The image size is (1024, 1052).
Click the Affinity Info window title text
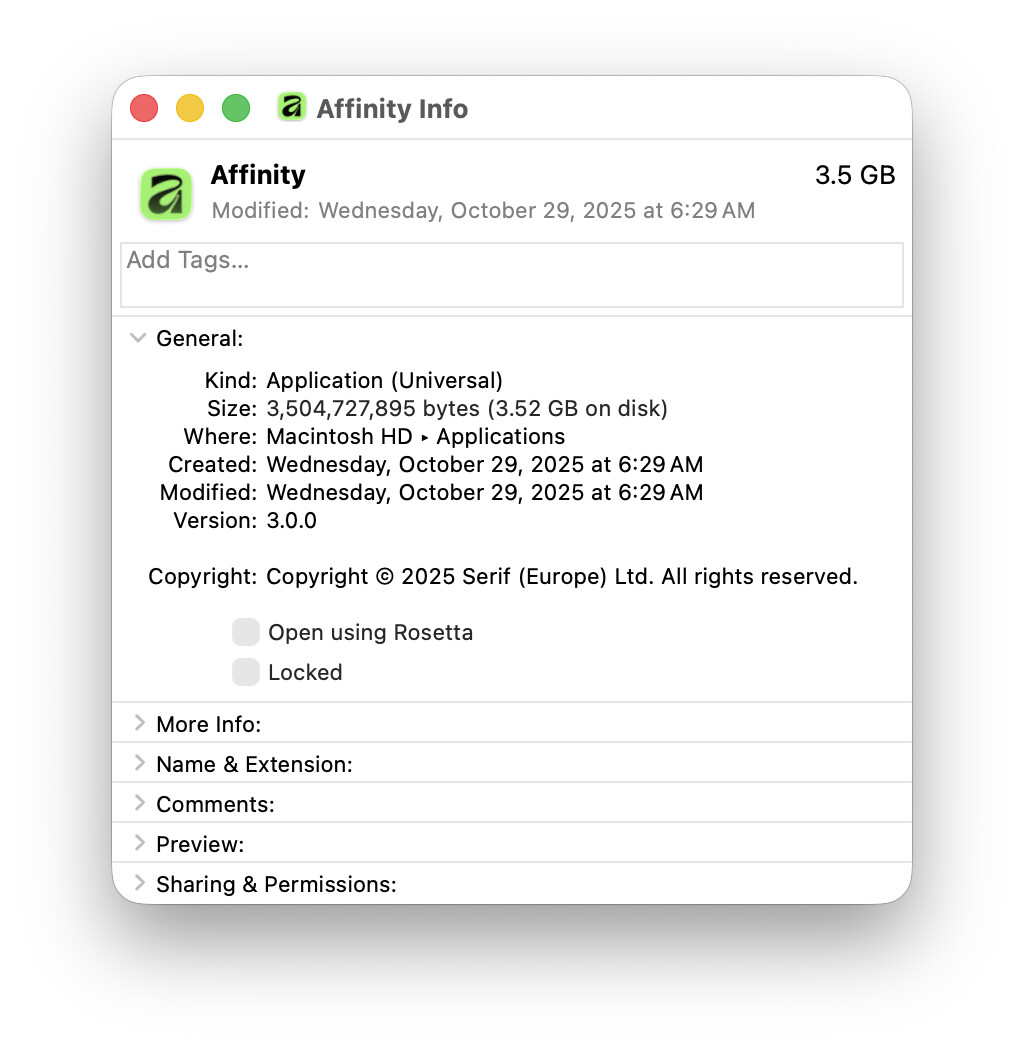[x=392, y=109]
